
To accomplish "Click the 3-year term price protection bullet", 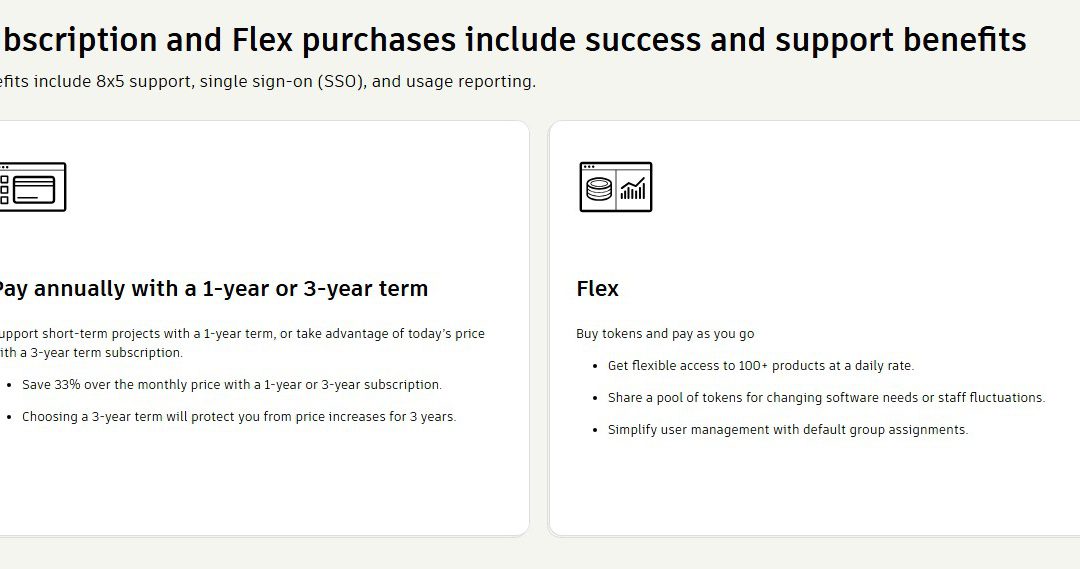I will coord(239,416).
